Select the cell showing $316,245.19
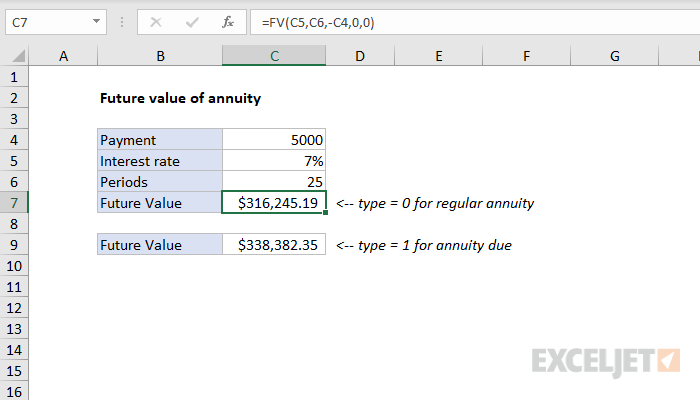This screenshot has width=700, height=400. tap(274, 203)
